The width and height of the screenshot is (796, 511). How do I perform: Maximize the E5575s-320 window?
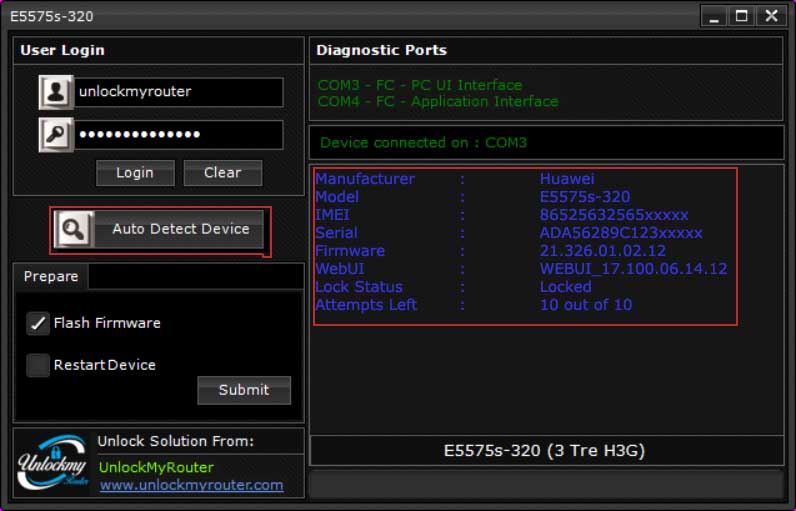coord(742,16)
